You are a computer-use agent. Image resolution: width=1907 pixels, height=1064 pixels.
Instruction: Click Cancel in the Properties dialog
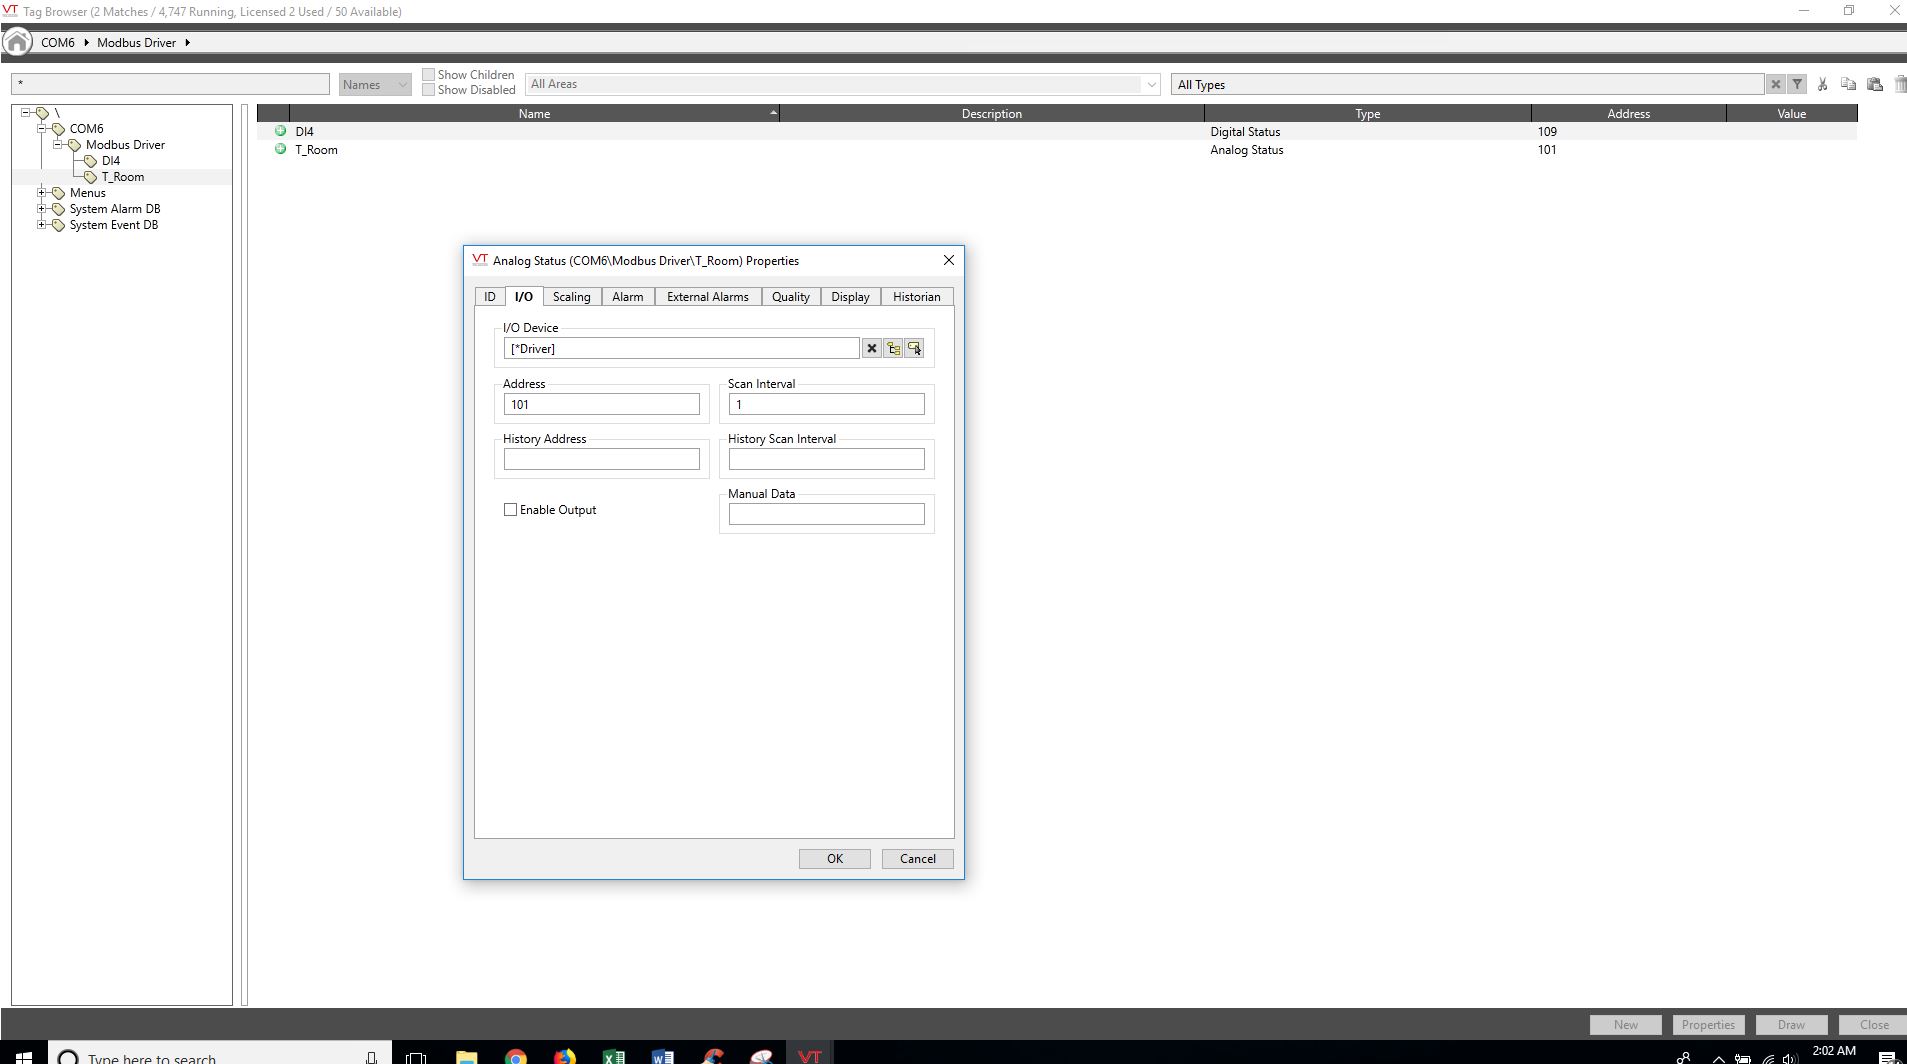click(918, 859)
